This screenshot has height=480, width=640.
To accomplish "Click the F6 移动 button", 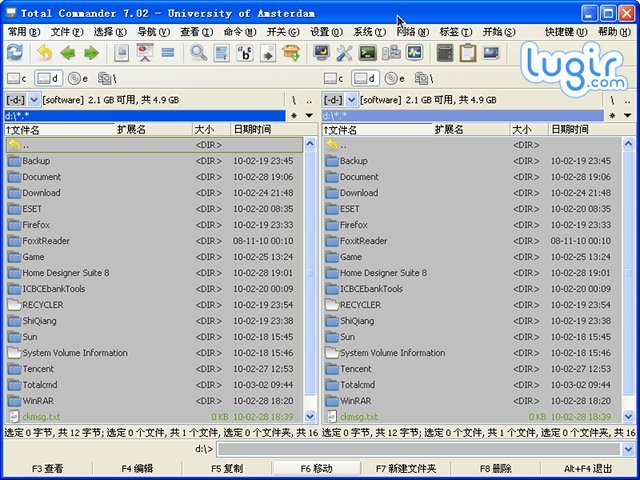I will coord(317,469).
